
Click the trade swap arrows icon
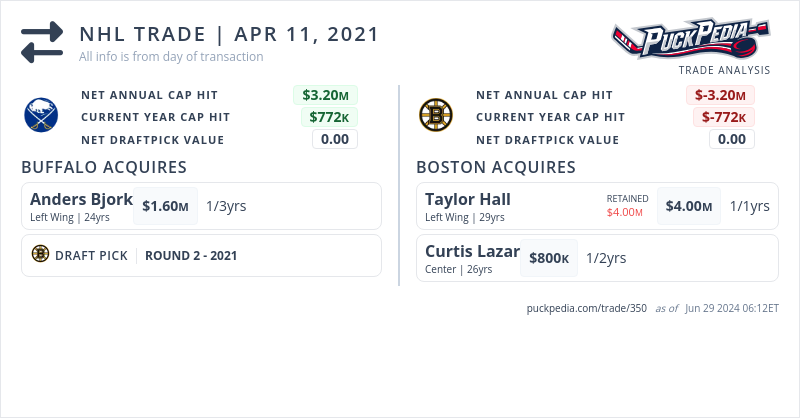[42, 42]
